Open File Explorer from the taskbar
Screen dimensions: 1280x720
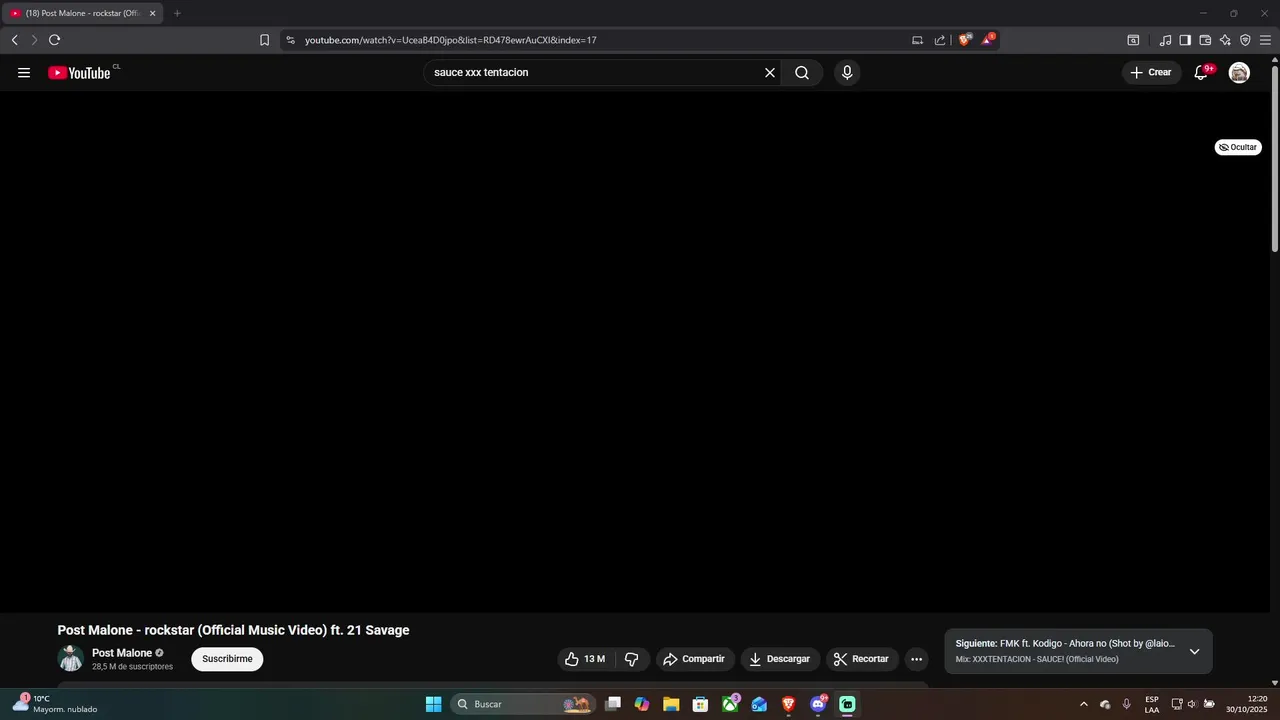pos(671,704)
